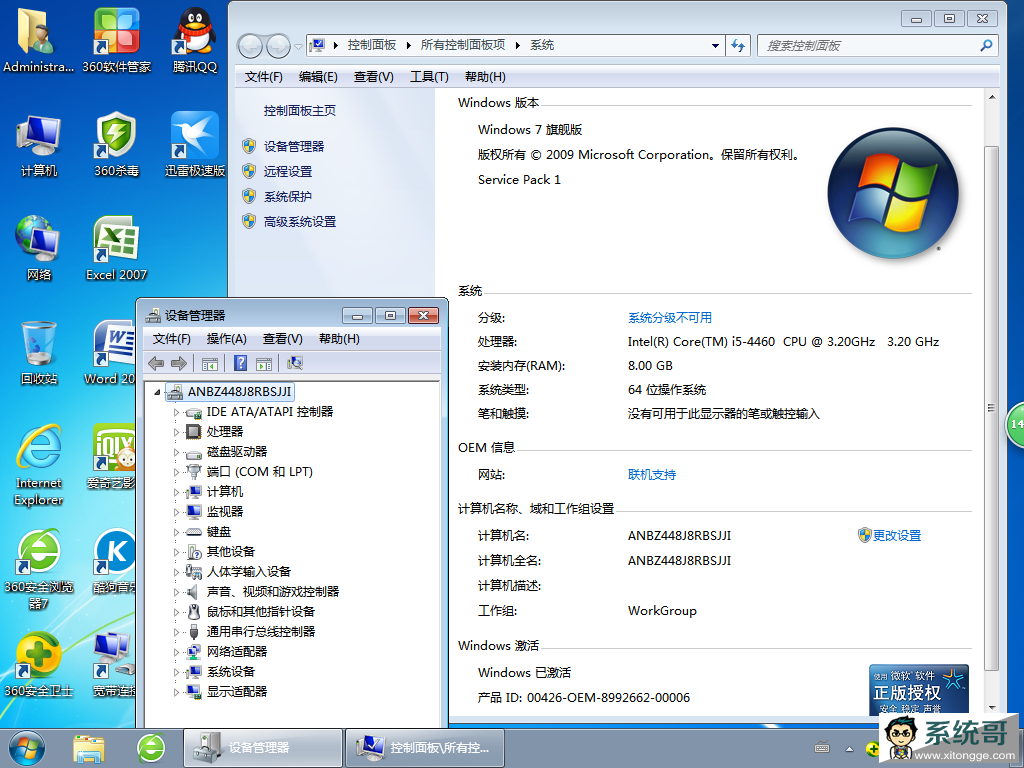Click the 搜索控制面板 search field
1024x768 pixels.
click(869, 46)
